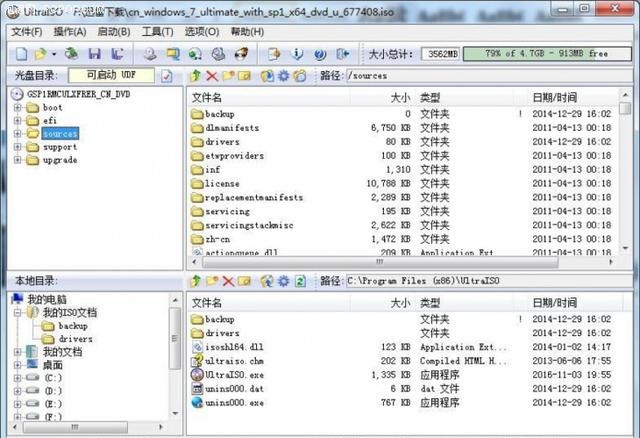
Task: Click the blue Help question icon
Action: click(x=320, y=53)
